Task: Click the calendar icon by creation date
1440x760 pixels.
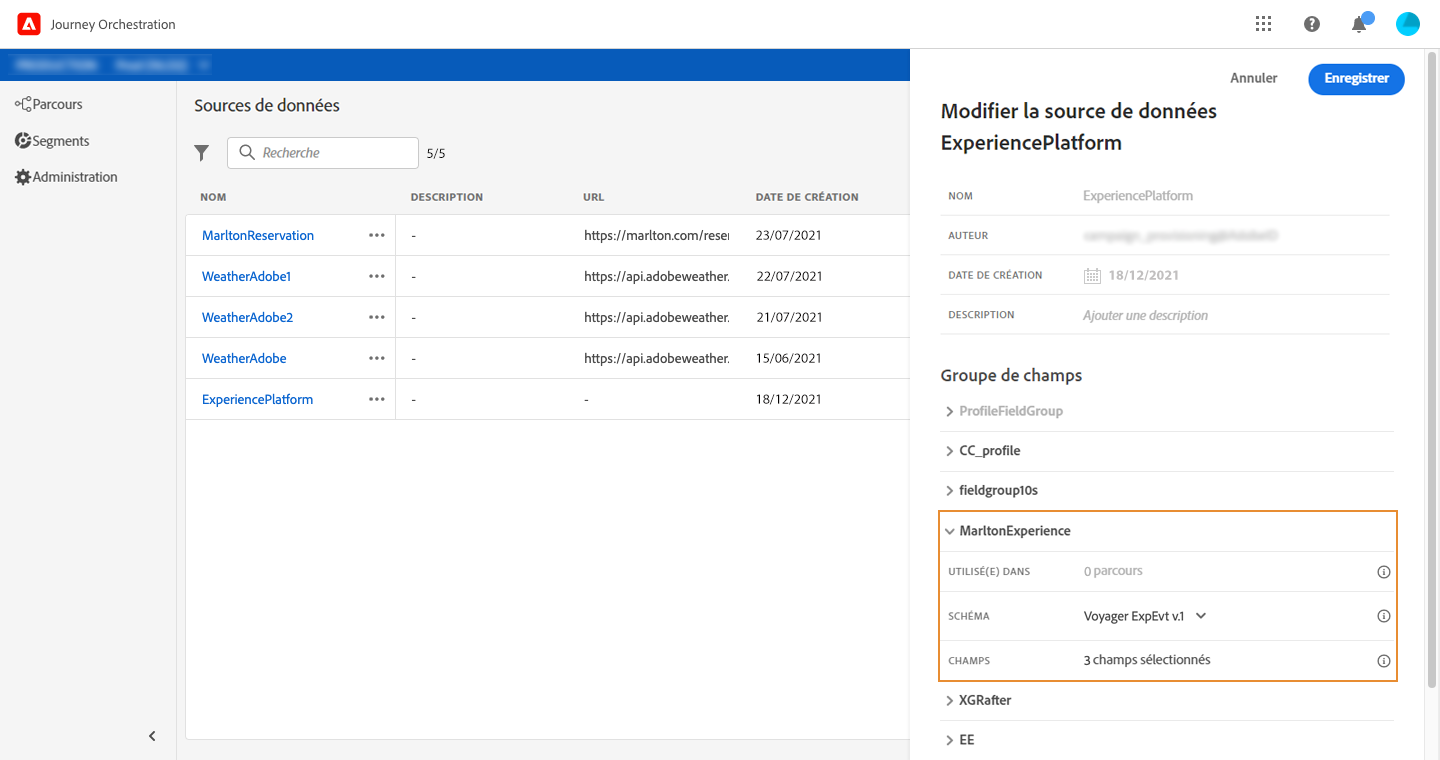Action: click(1093, 276)
